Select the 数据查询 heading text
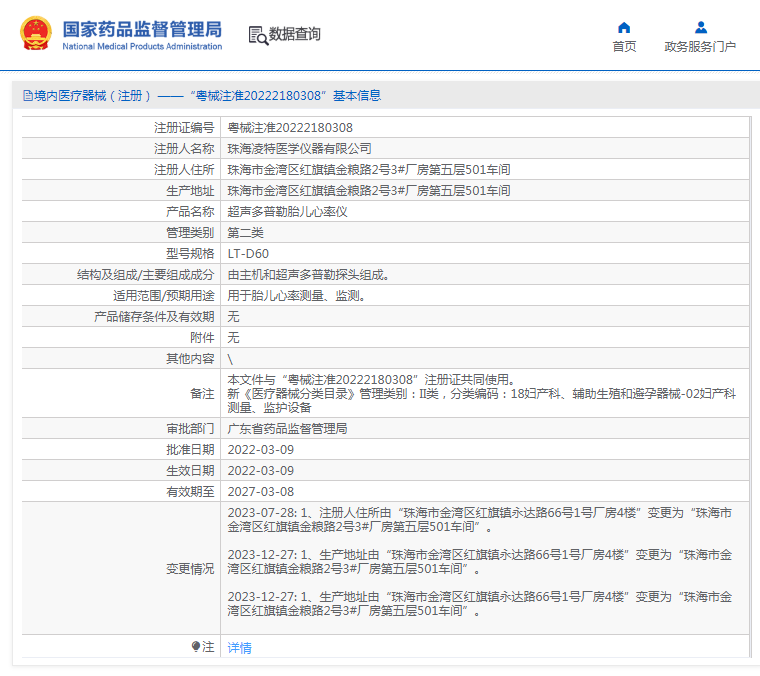 click(295, 34)
